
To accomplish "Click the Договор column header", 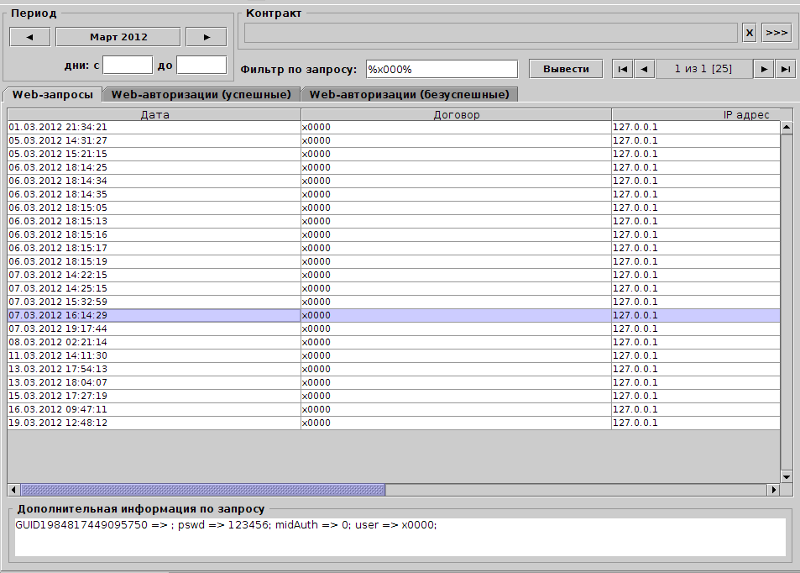I will pos(456,115).
